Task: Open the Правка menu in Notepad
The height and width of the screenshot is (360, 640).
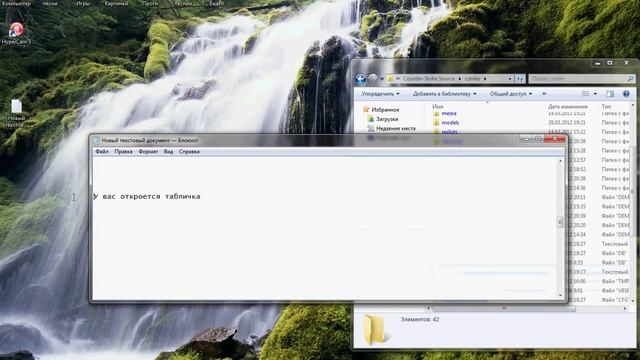Action: click(123, 151)
